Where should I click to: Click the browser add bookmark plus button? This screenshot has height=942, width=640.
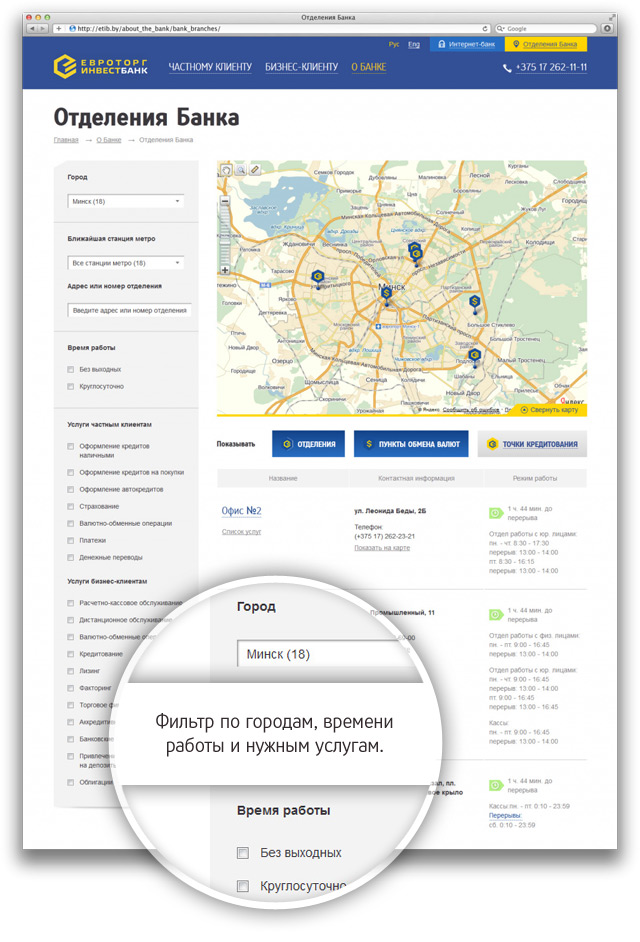click(x=58, y=28)
